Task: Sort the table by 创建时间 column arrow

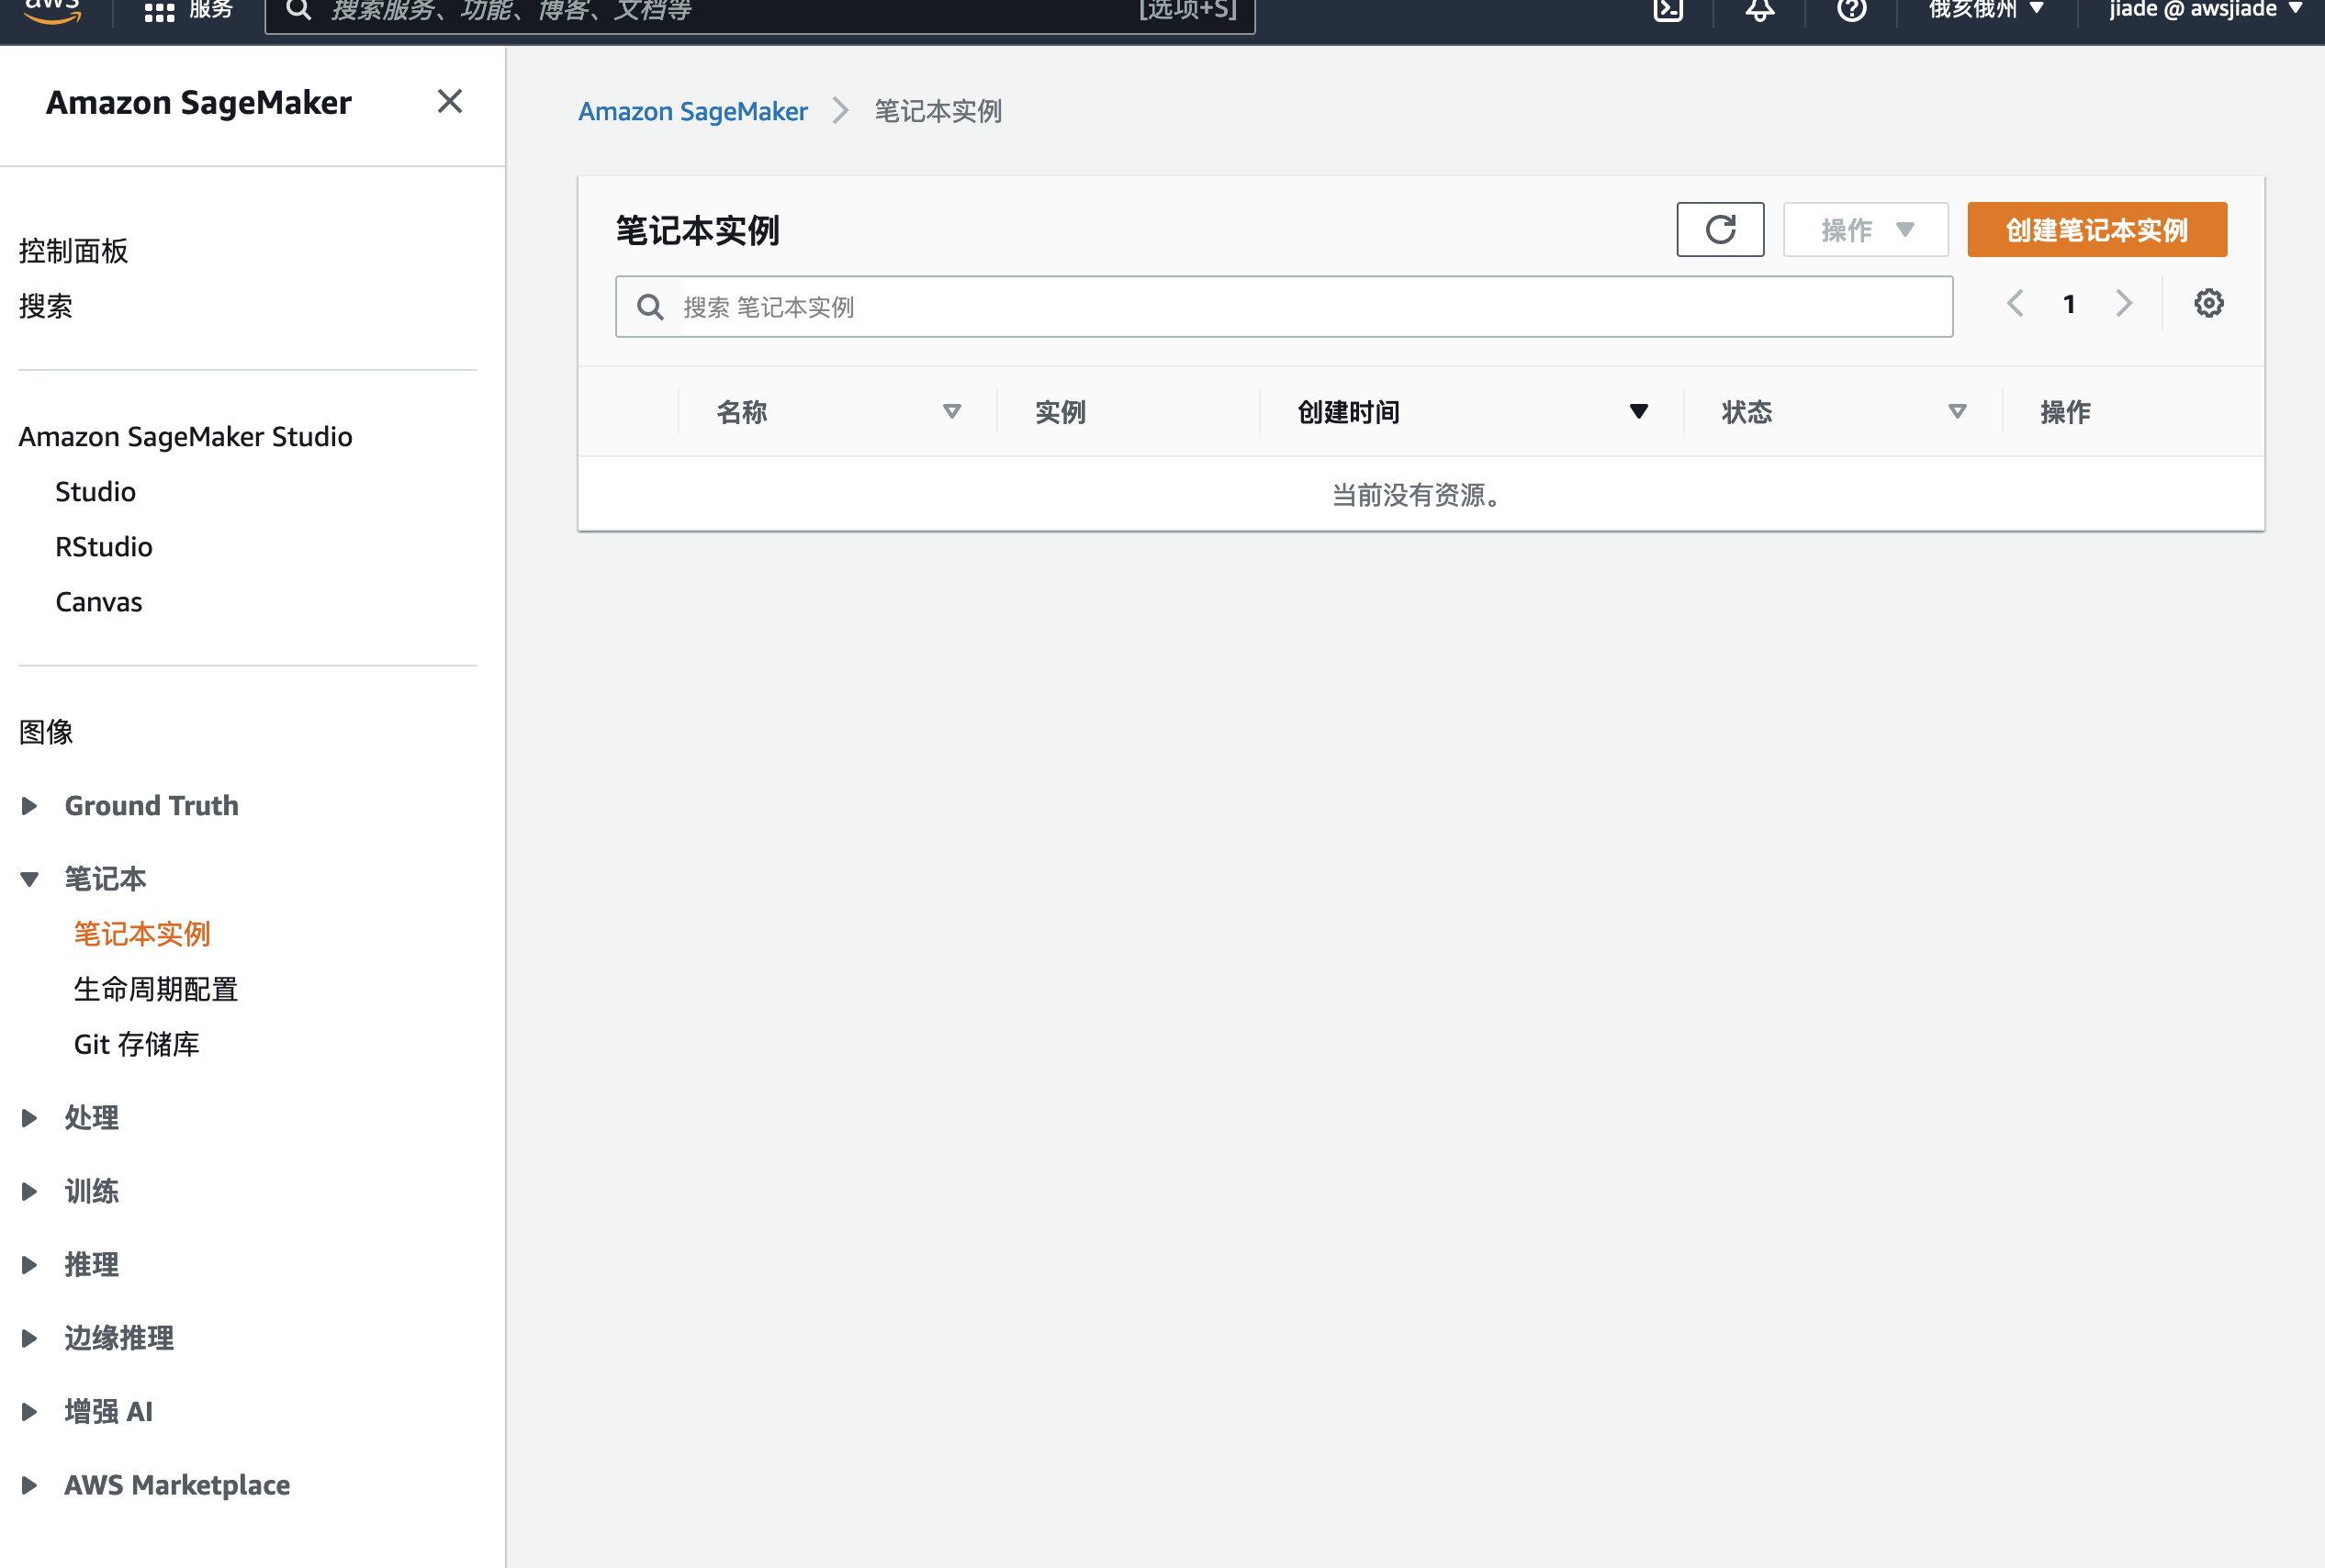Action: [1637, 410]
